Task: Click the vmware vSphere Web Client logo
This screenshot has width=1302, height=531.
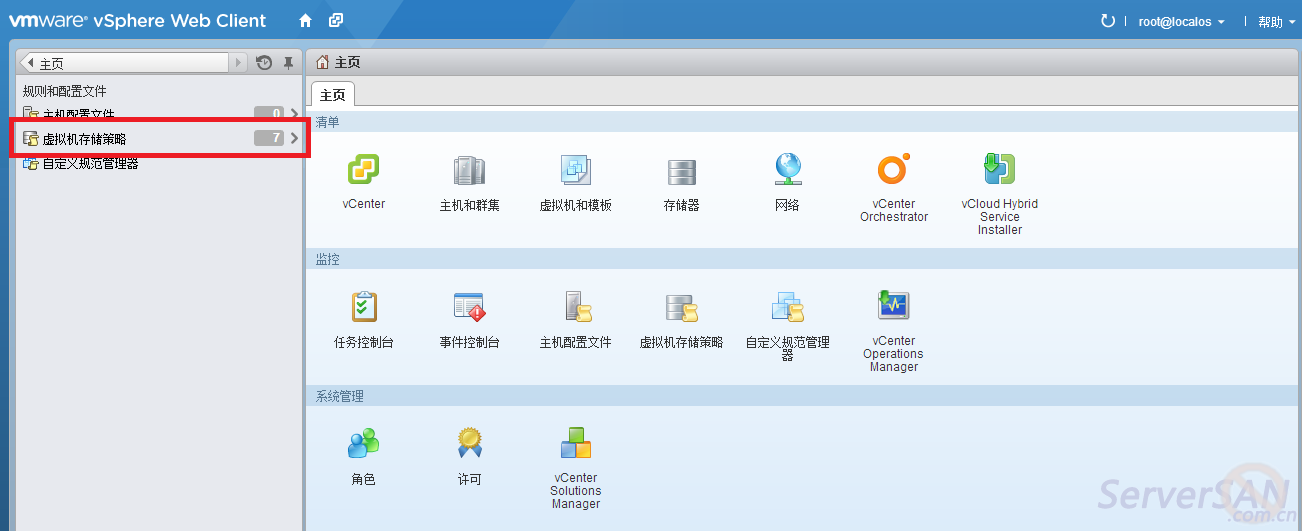Action: 137,20
